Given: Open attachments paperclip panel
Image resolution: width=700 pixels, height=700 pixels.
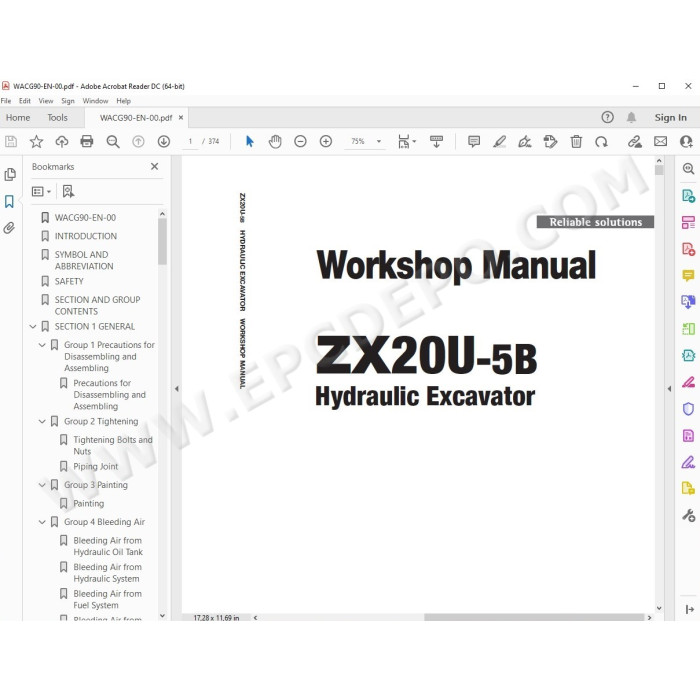Looking at the screenshot, I should pos(9,228).
